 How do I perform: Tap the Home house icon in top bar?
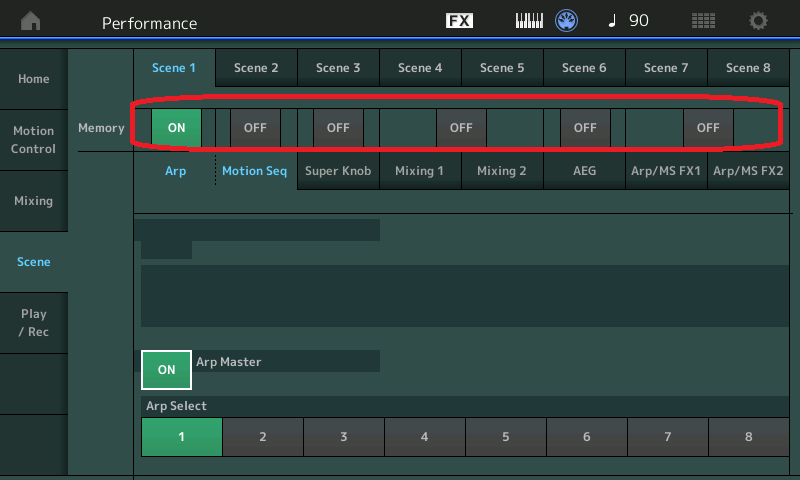coord(32,21)
